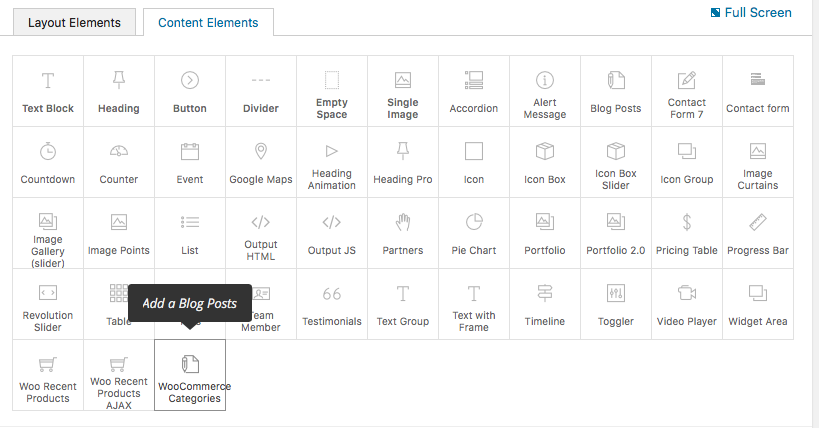Add Image Gallery (slider) element
Screen dimensions: 819x428
[x=48, y=234]
